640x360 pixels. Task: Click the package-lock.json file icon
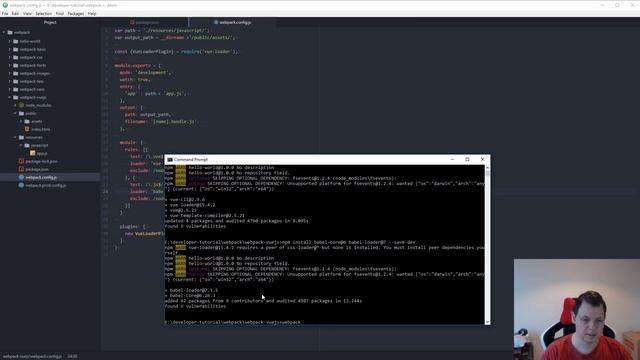point(21,161)
